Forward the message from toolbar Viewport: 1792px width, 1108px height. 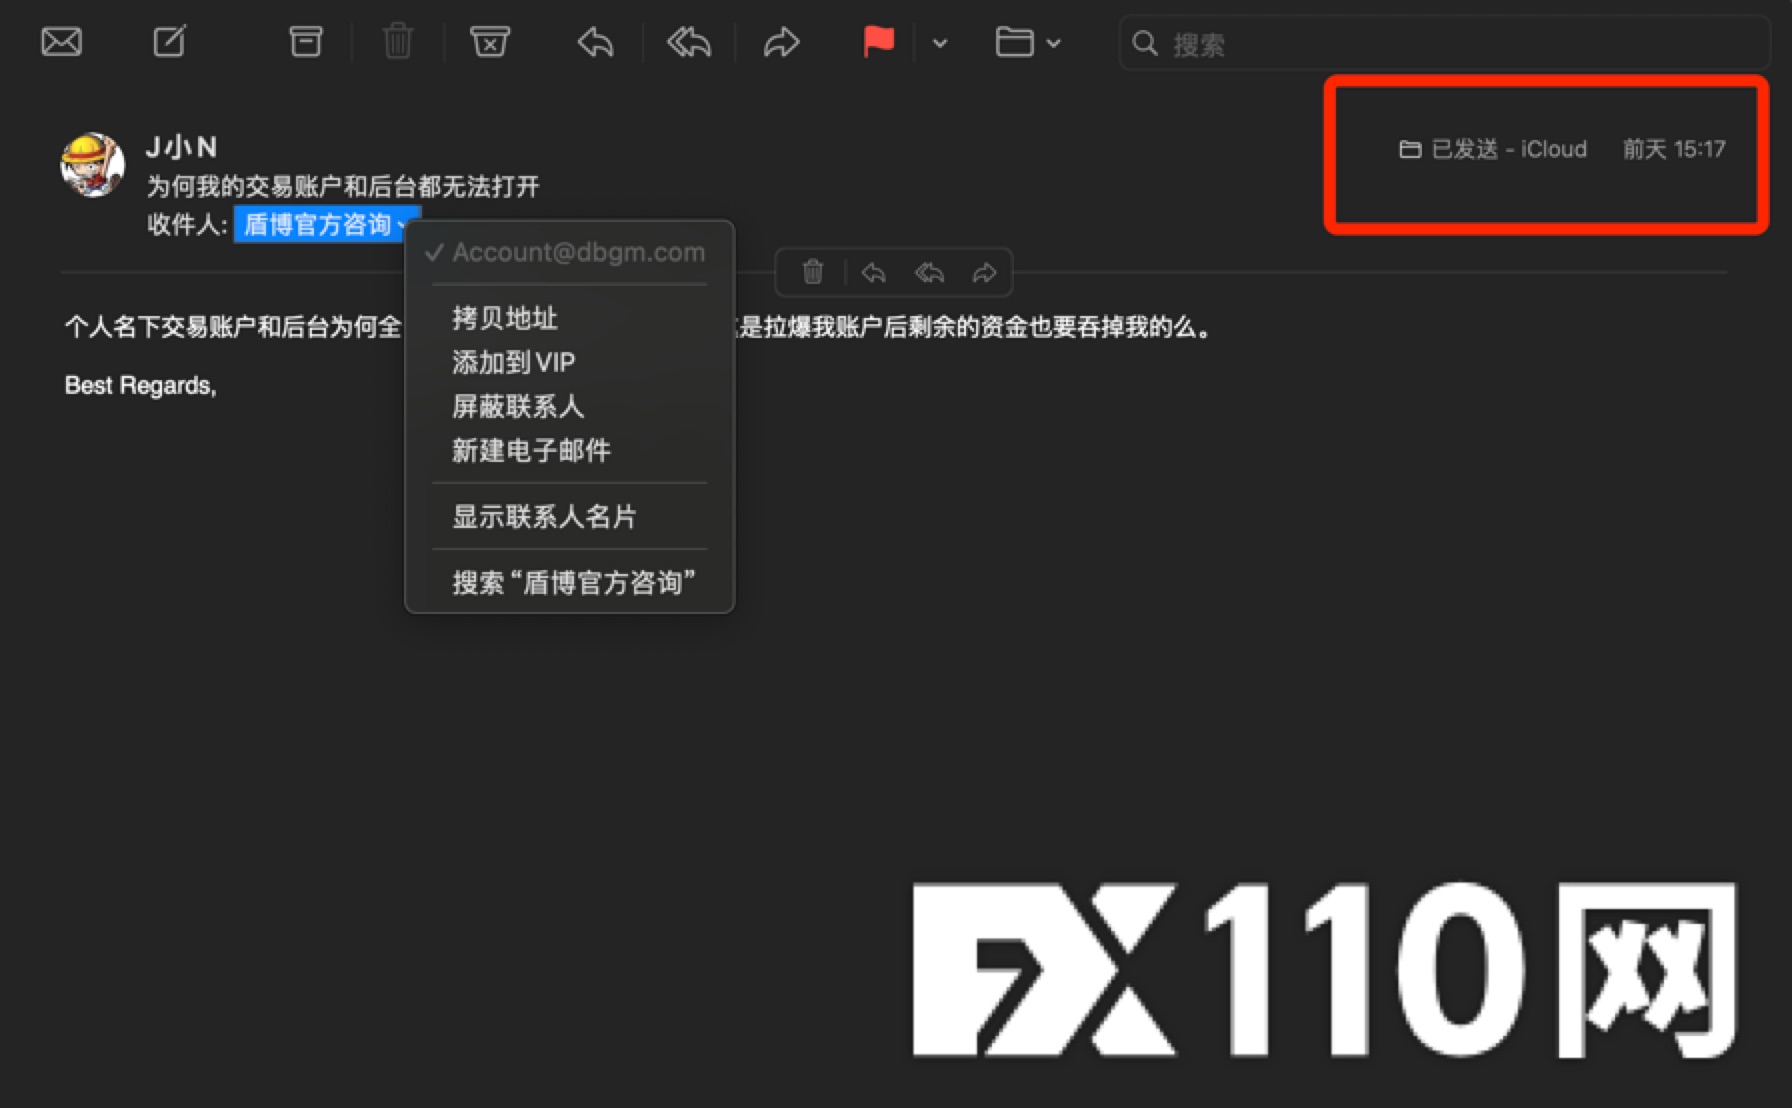pyautogui.click(x=781, y=42)
